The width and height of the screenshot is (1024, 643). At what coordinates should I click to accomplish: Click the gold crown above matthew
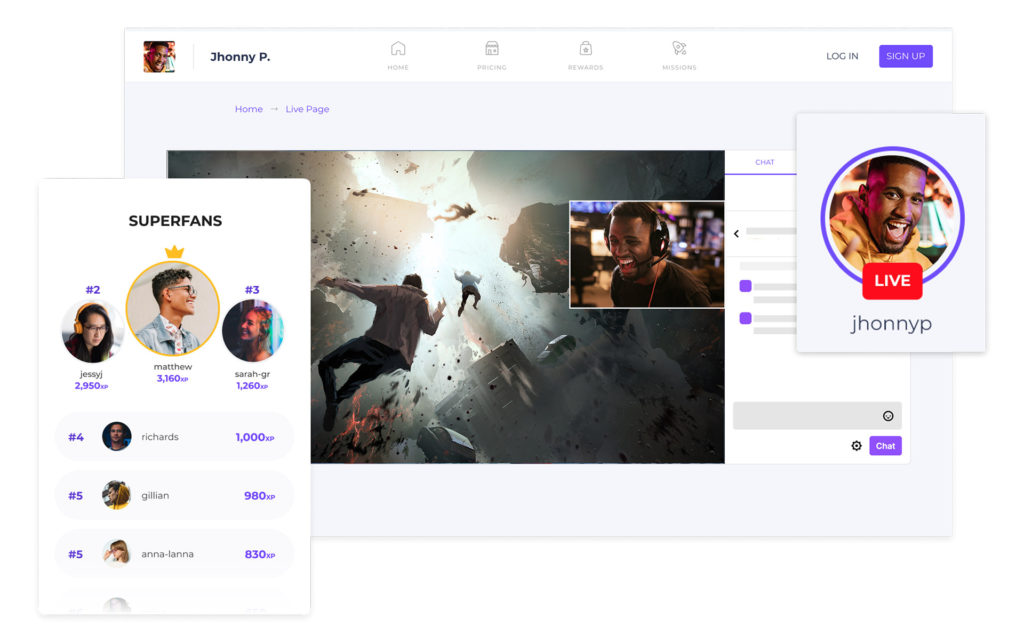click(x=174, y=252)
